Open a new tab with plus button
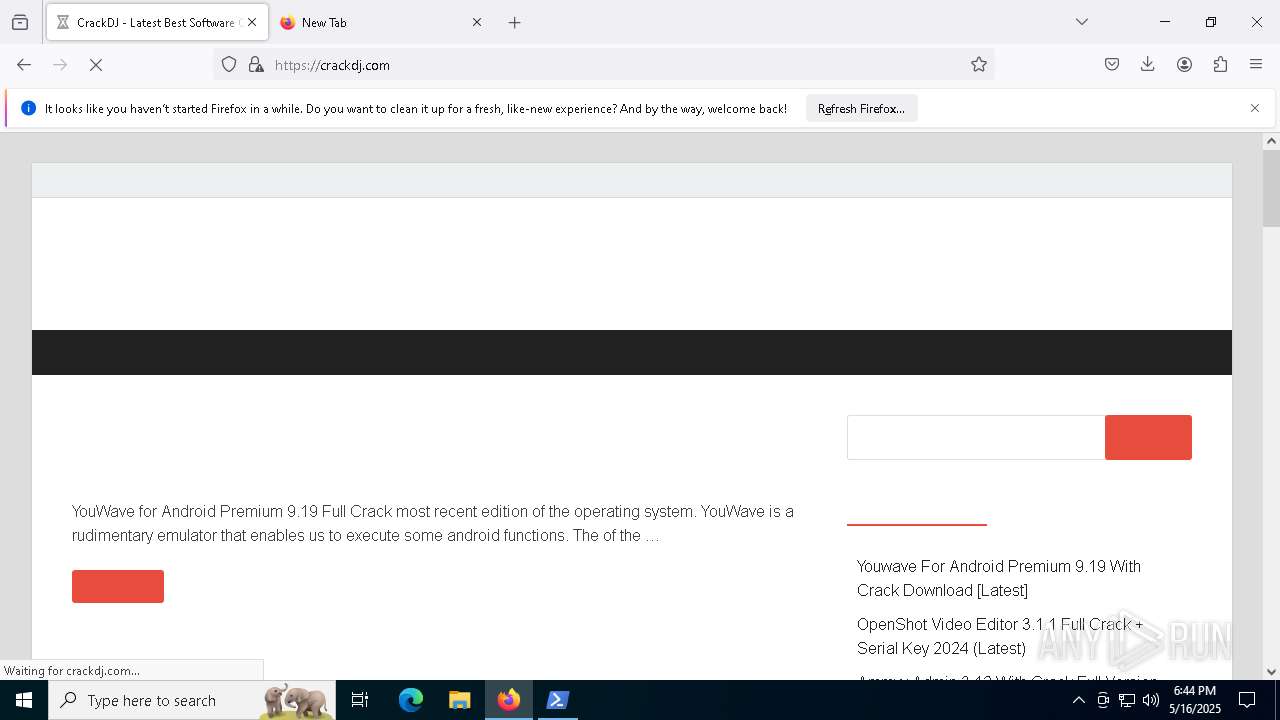The image size is (1280, 720). (x=515, y=22)
